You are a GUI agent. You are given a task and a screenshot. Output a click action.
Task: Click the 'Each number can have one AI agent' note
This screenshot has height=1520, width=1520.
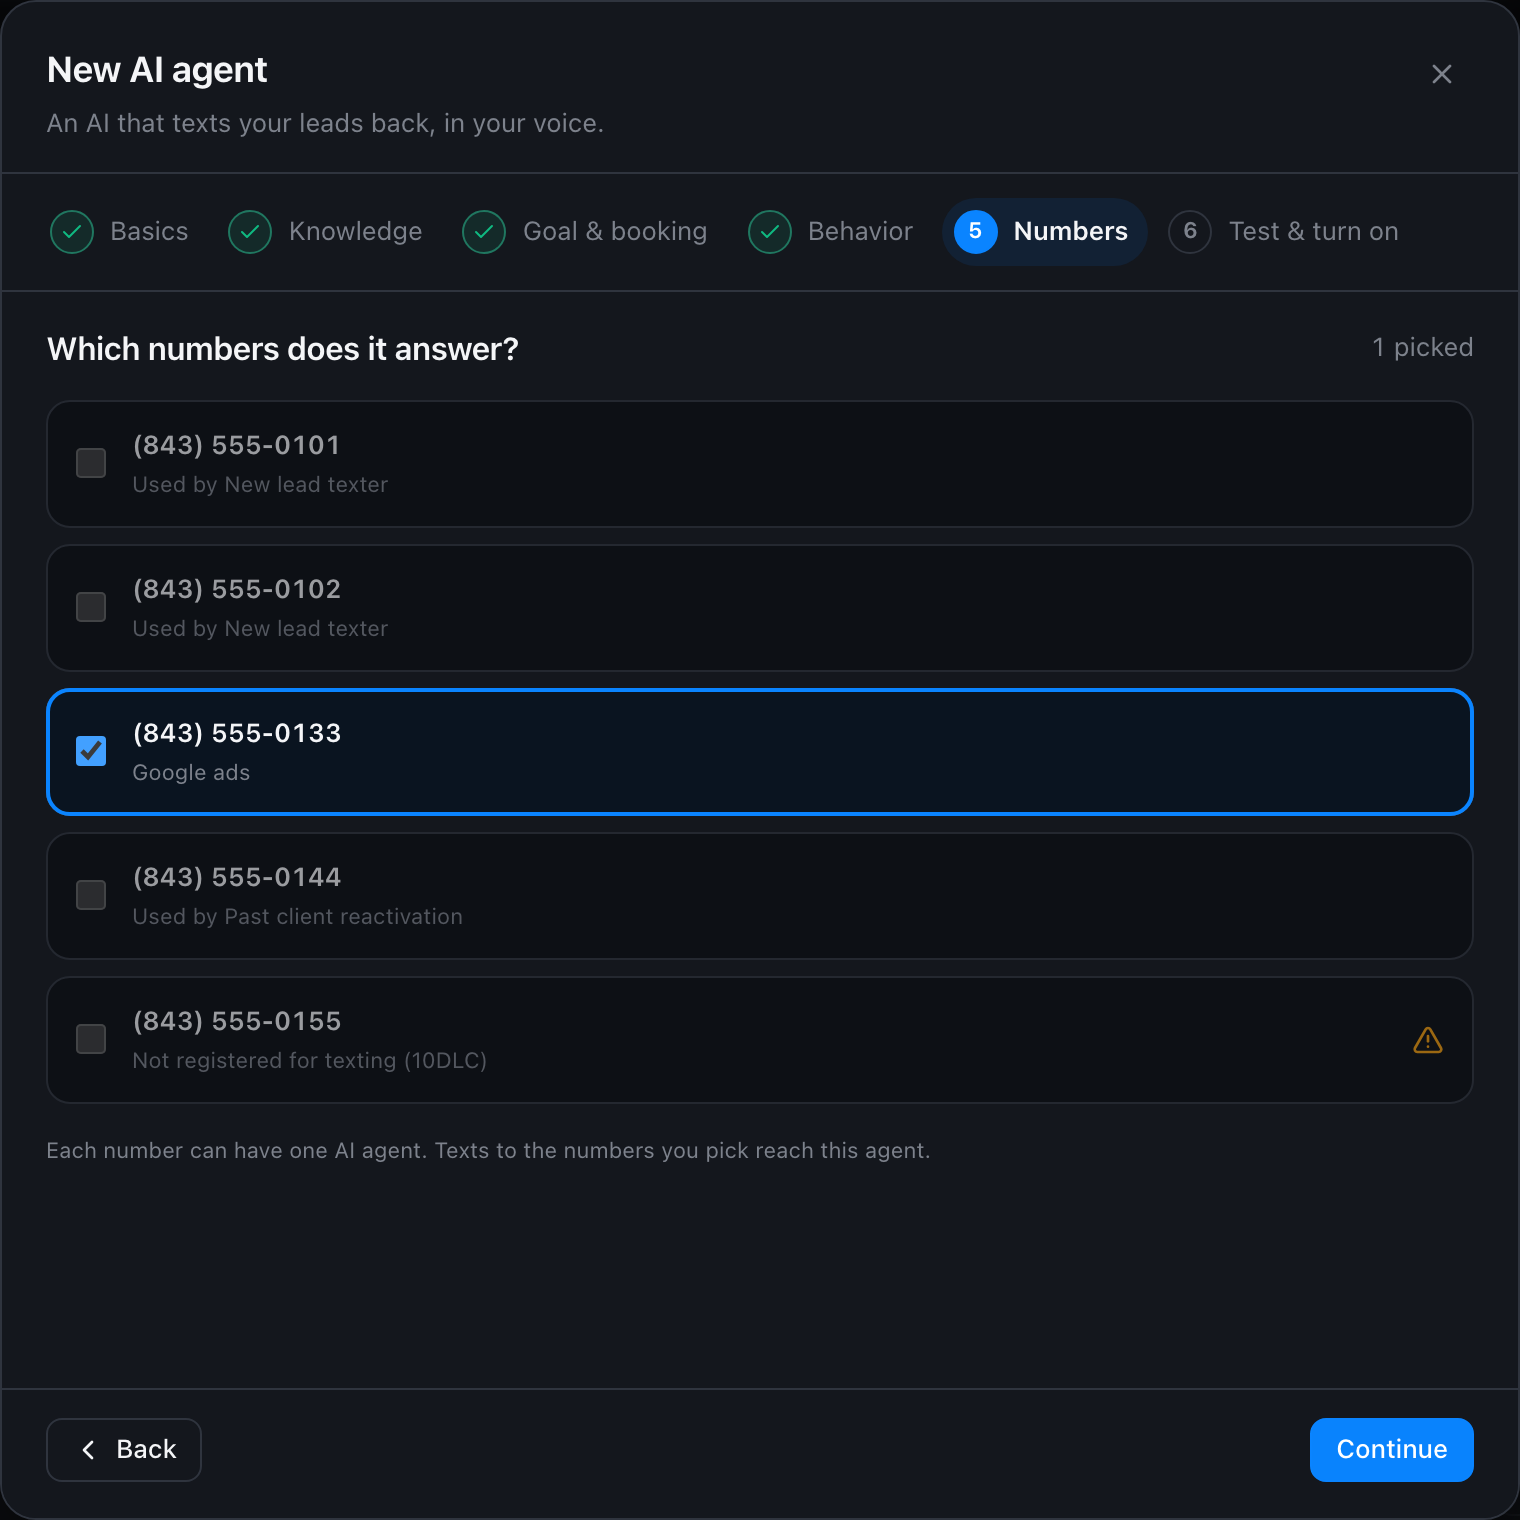click(488, 1151)
